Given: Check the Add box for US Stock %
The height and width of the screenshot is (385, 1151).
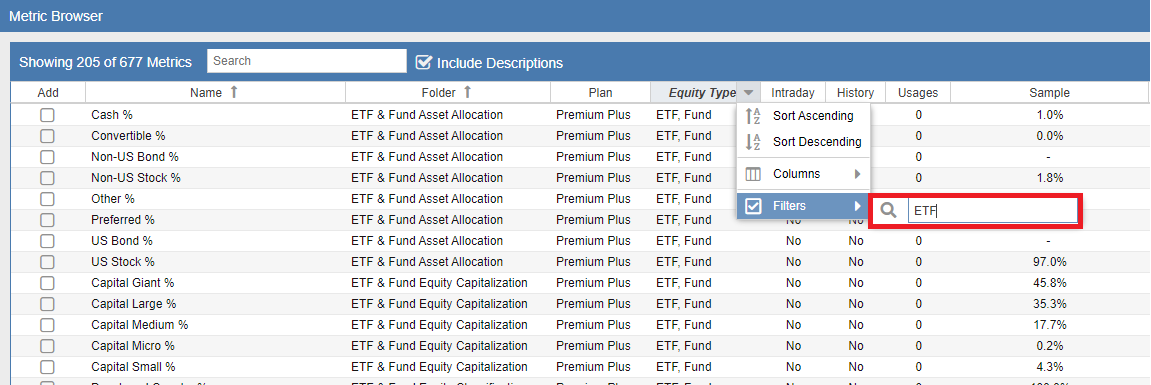Looking at the screenshot, I should point(48,262).
